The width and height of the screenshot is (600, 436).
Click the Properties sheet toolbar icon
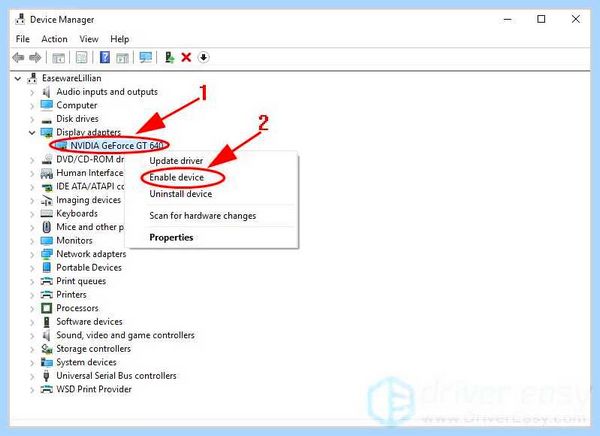(82, 58)
